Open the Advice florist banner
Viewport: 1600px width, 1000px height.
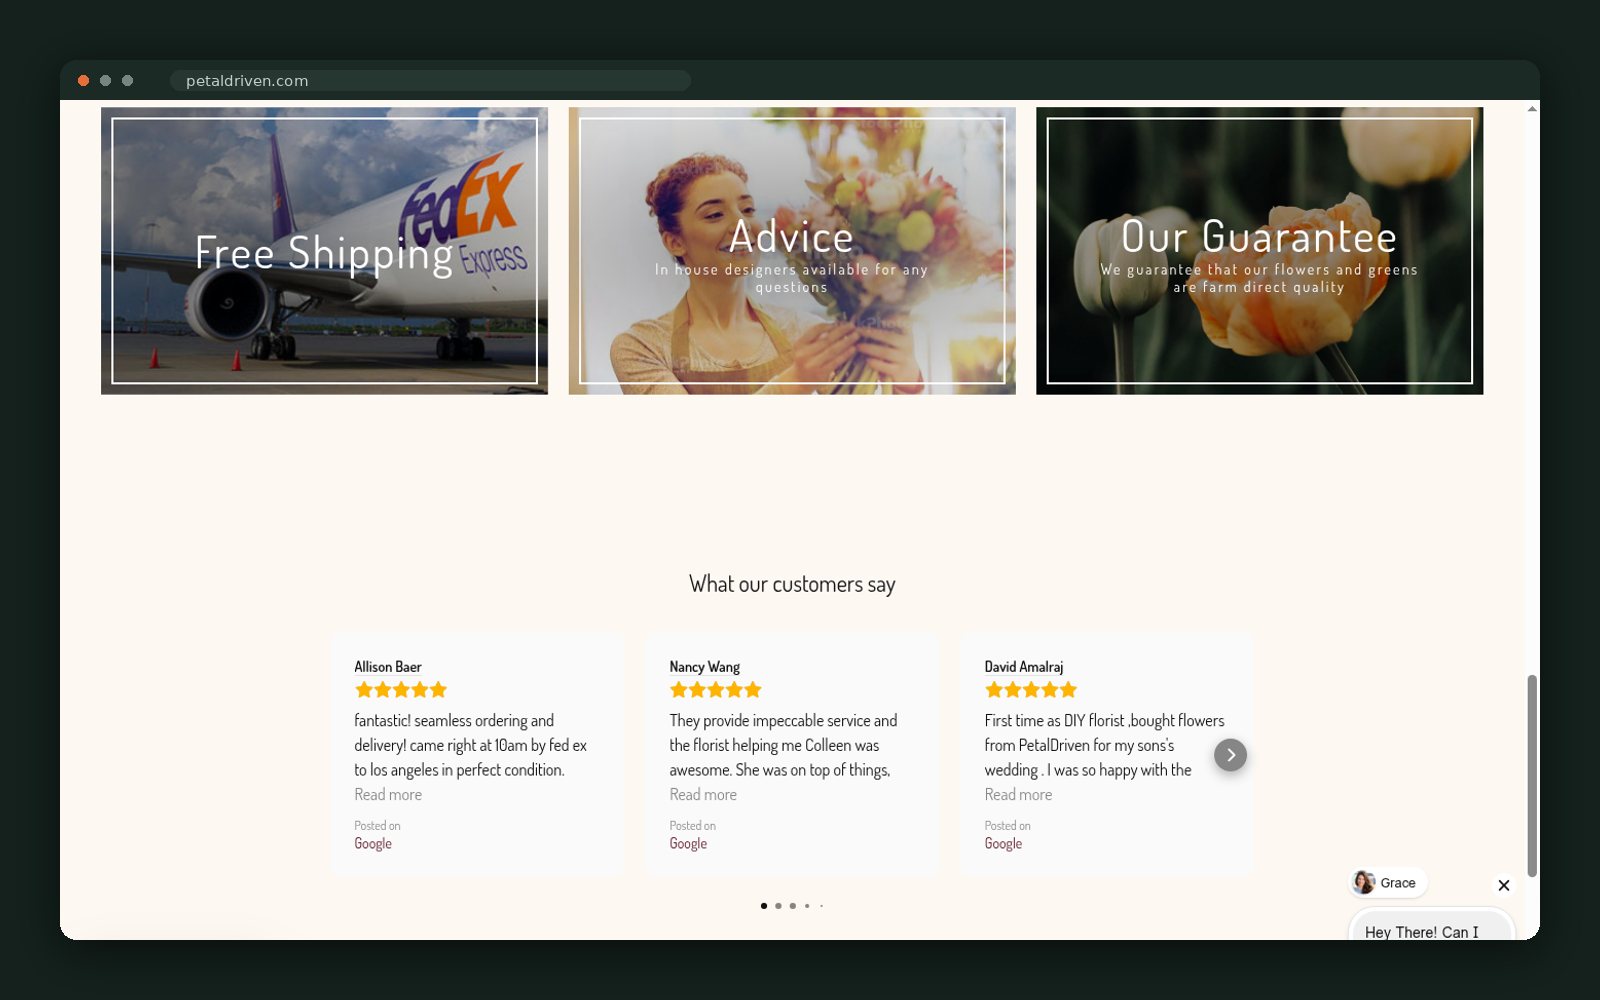[792, 251]
